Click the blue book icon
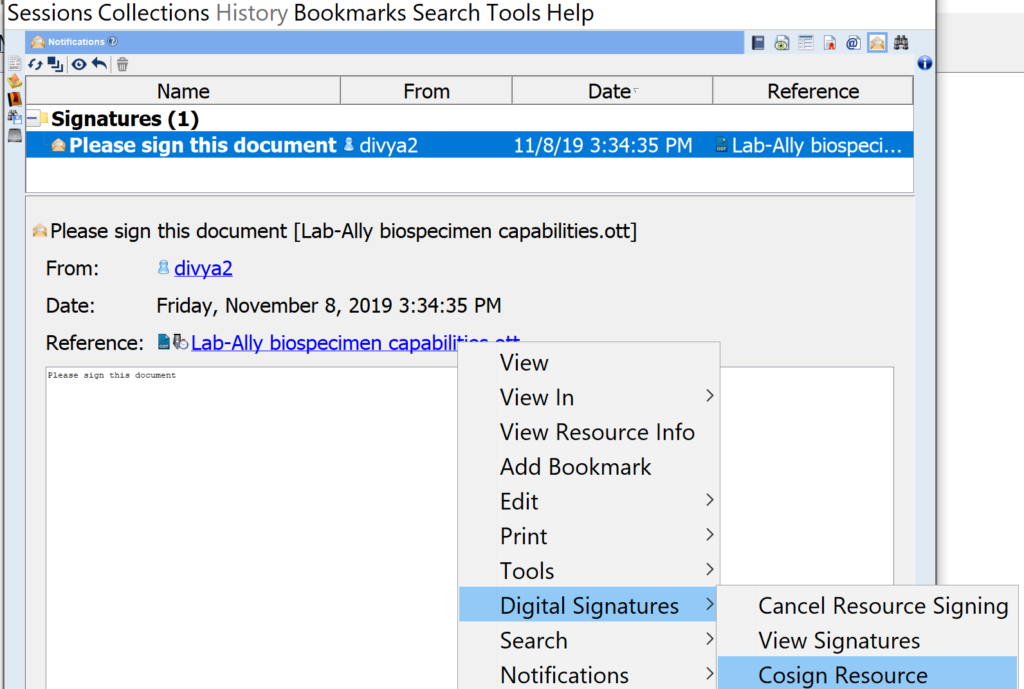1024x689 pixels. tap(759, 42)
